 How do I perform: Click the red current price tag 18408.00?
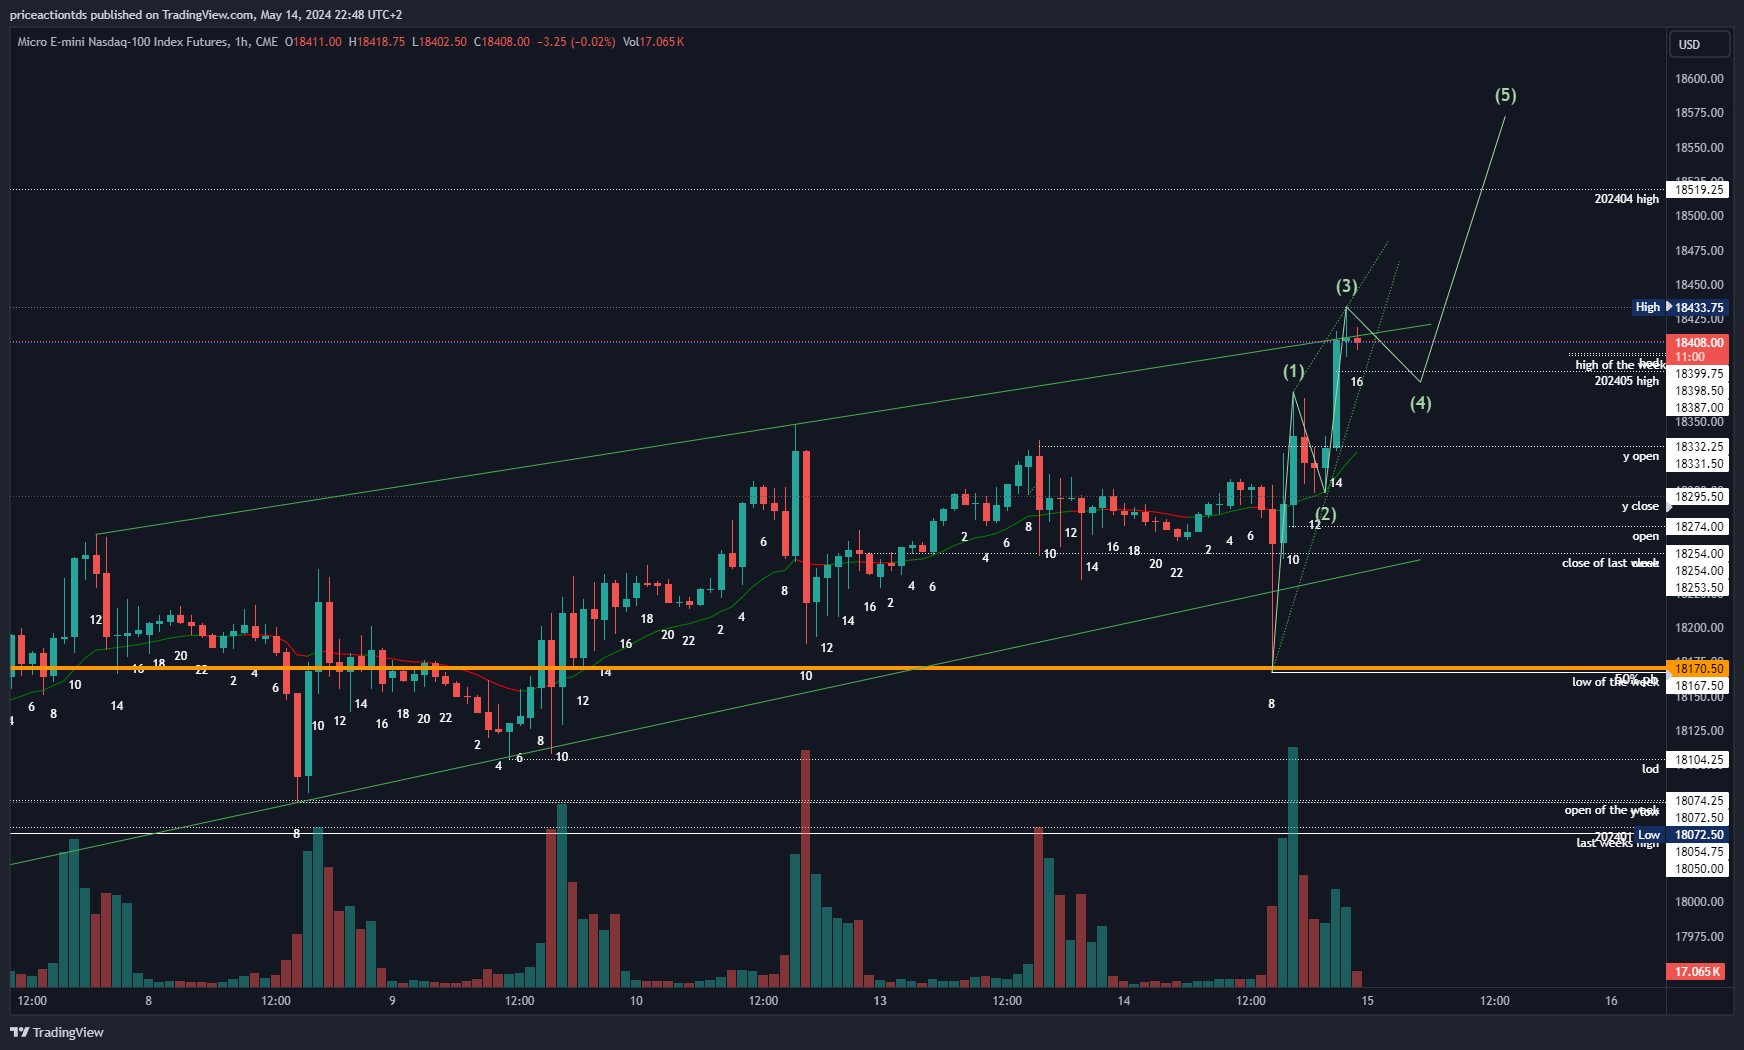[x=1699, y=342]
